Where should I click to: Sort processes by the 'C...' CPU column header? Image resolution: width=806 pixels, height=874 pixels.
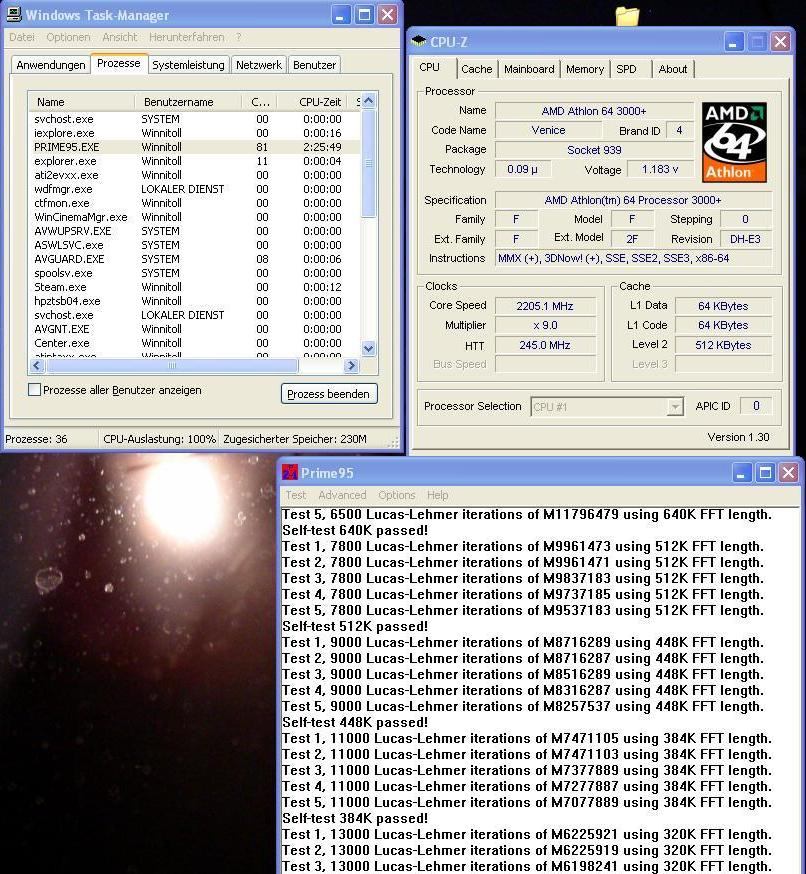(259, 102)
